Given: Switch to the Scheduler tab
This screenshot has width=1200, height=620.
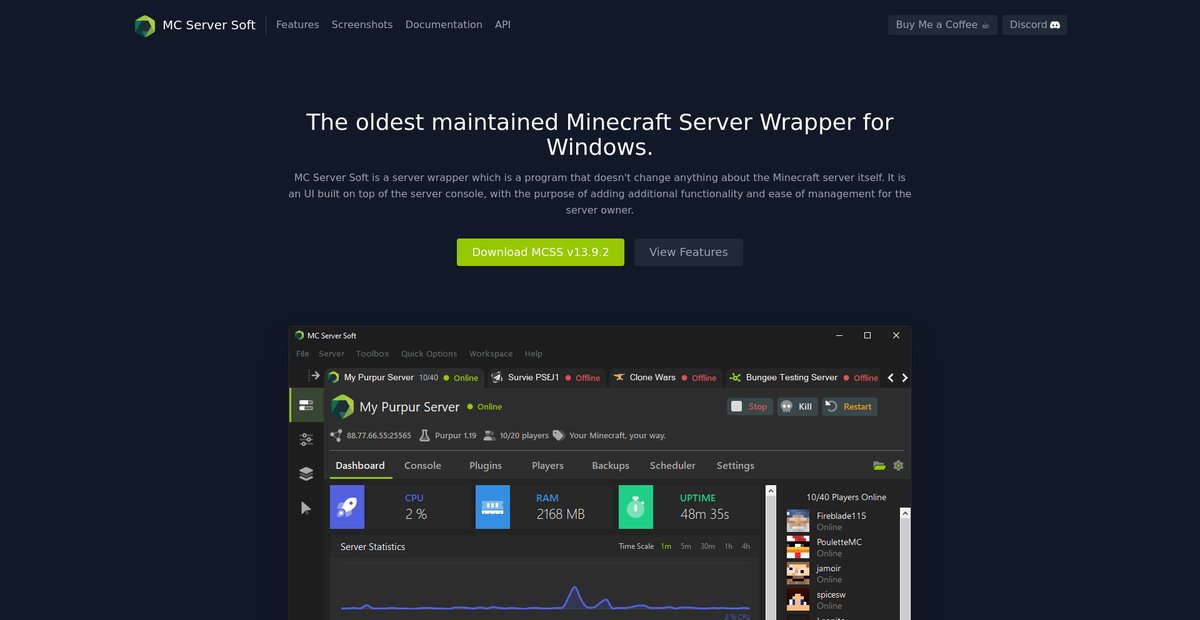Looking at the screenshot, I should click(x=673, y=466).
